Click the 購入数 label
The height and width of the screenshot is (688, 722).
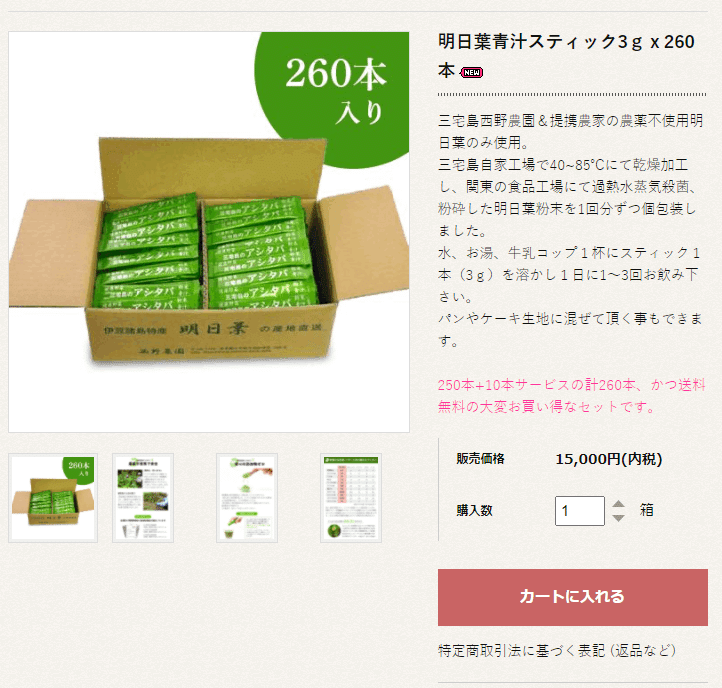click(474, 511)
